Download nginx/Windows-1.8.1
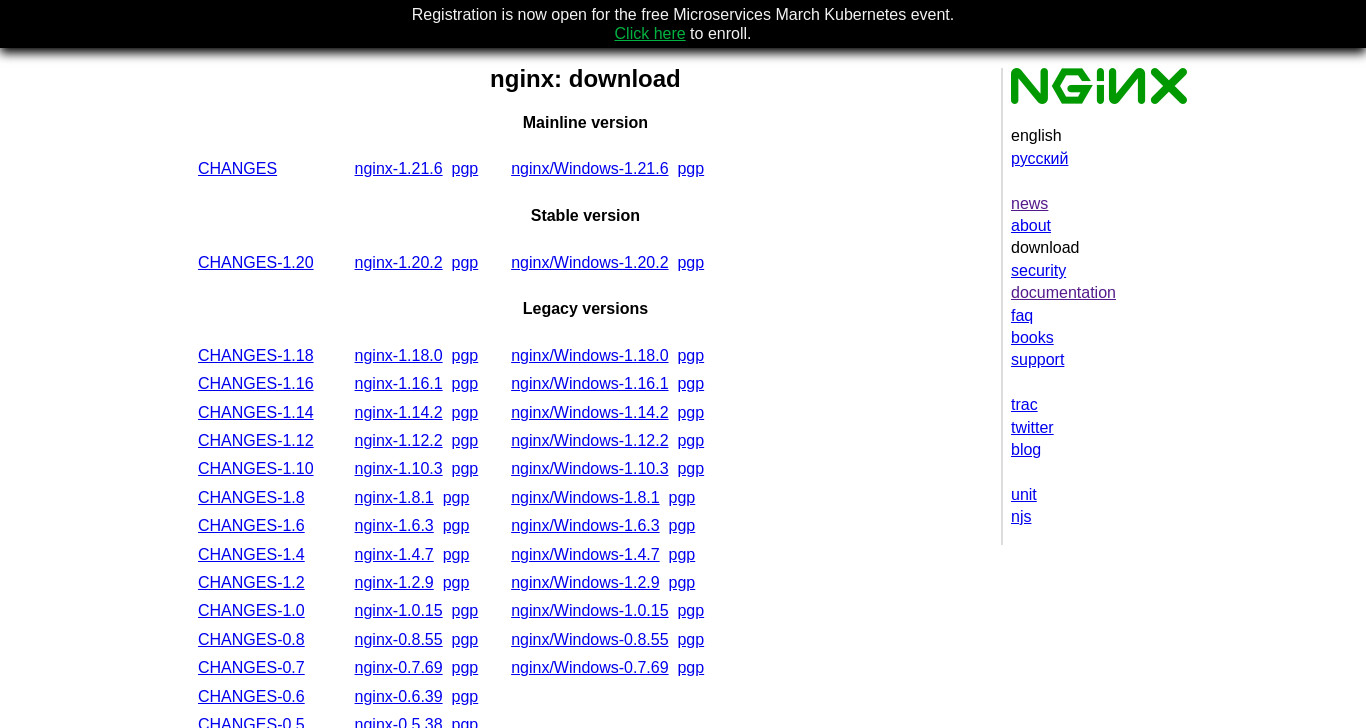The width and height of the screenshot is (1366, 728). [x=585, y=498]
